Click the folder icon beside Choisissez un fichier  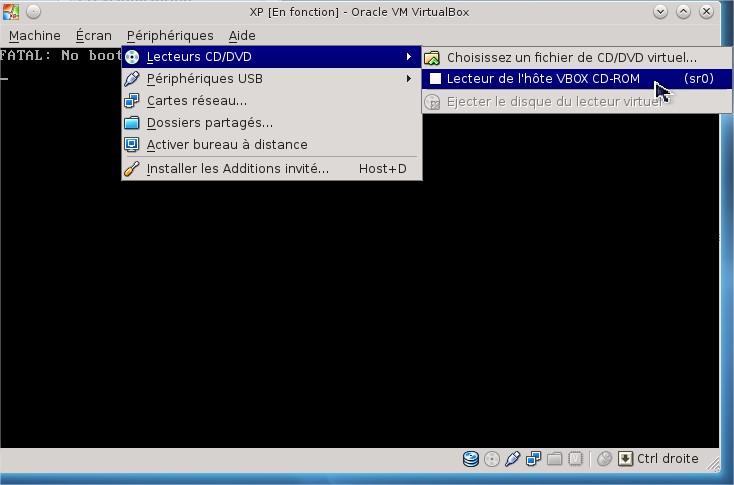click(x=432, y=58)
